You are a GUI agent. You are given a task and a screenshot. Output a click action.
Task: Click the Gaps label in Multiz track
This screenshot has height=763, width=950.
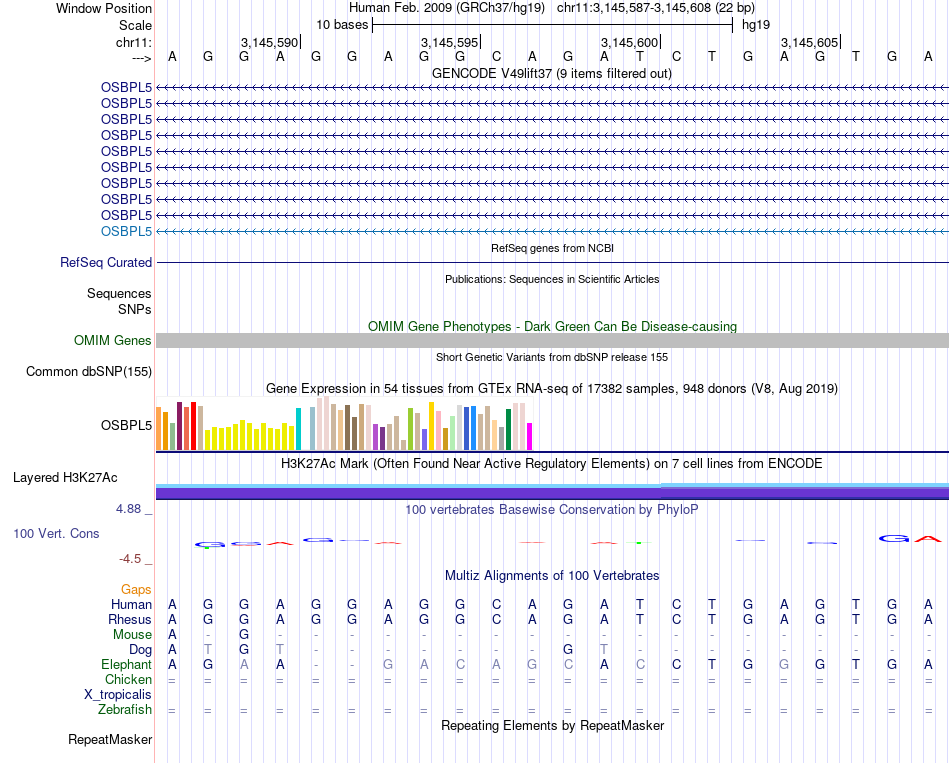coord(136,589)
